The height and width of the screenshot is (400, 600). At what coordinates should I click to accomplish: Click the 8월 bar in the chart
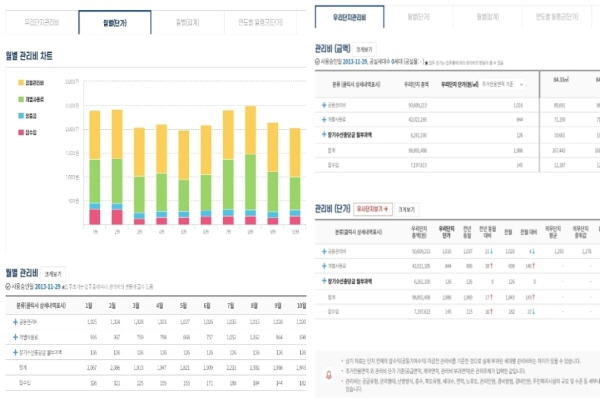pos(251,165)
